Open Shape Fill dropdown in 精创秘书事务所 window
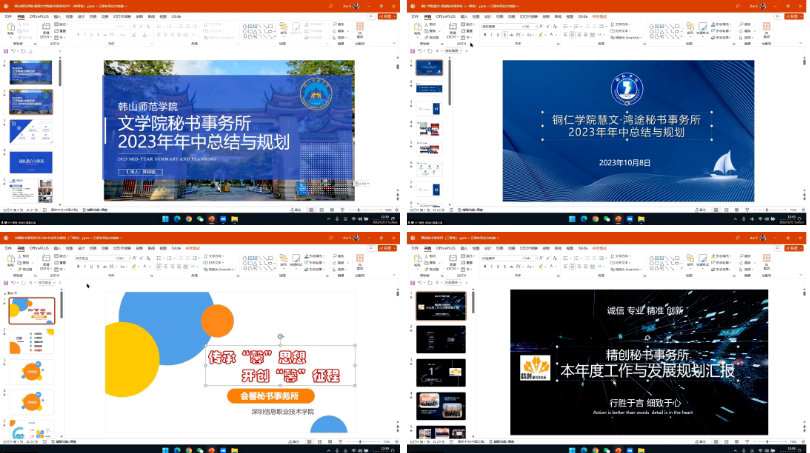Viewport: 810px width, 453px height. pyautogui.click(x=721, y=256)
